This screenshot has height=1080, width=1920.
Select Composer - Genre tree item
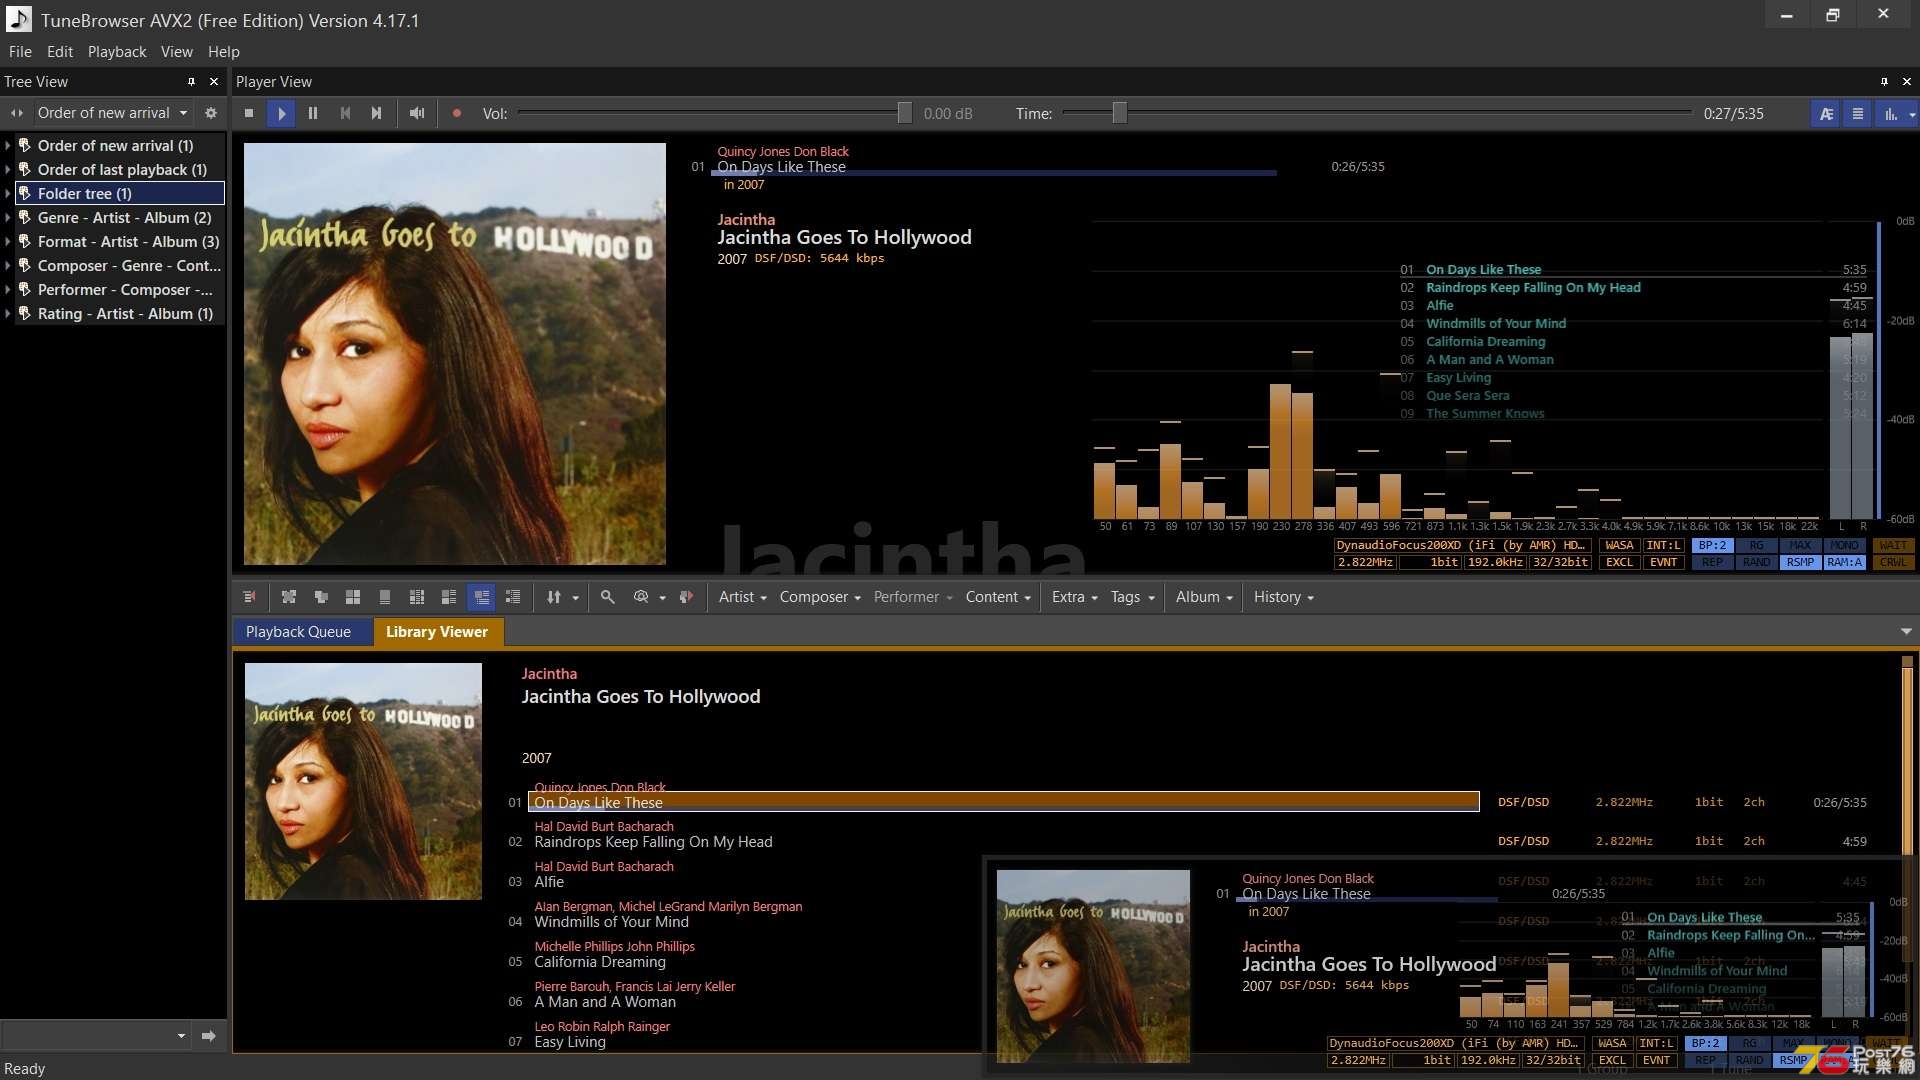tap(120, 265)
